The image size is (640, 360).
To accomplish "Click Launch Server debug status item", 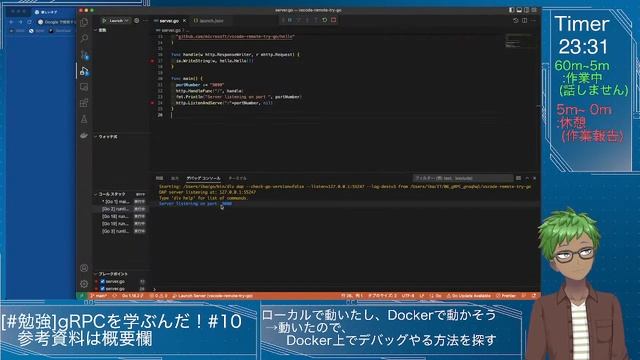I will [x=213, y=296].
